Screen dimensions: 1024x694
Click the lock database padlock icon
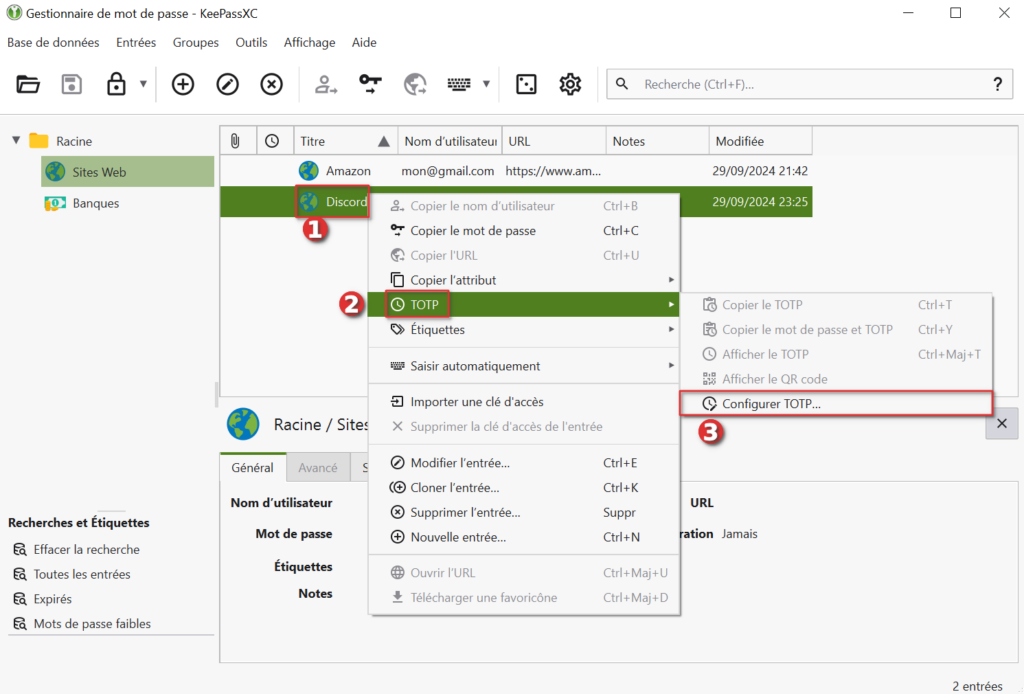click(x=116, y=85)
